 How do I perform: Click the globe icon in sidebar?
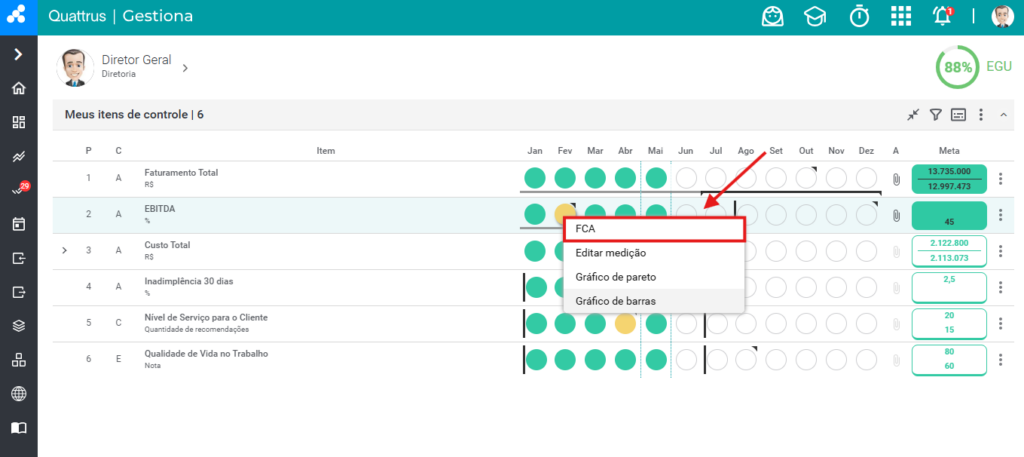coord(19,394)
